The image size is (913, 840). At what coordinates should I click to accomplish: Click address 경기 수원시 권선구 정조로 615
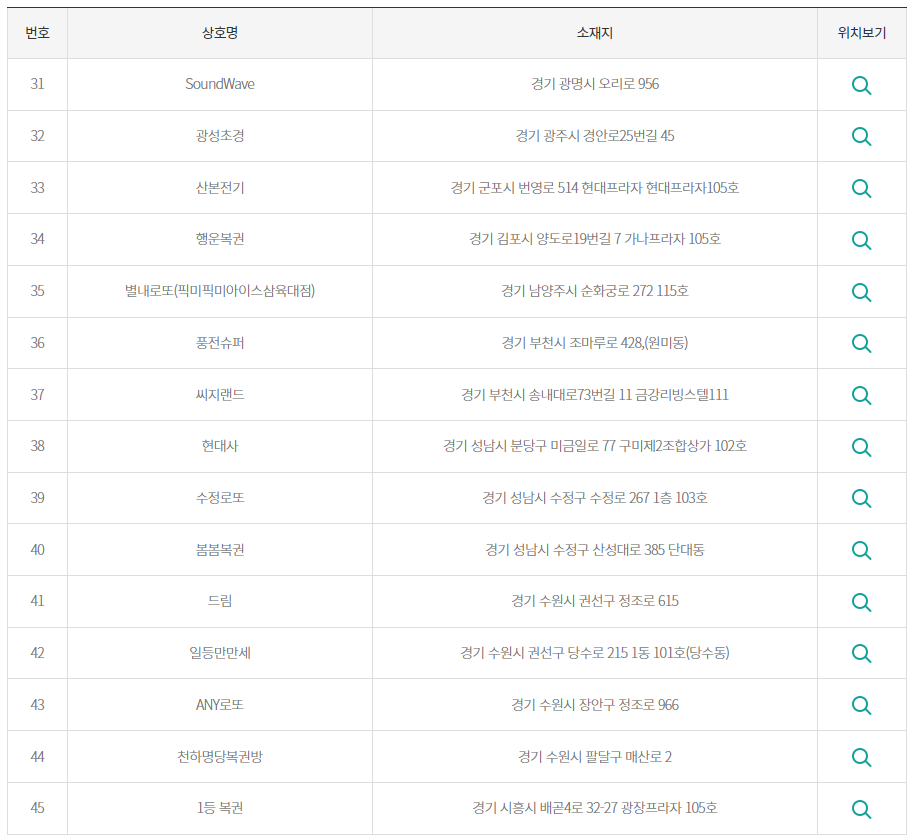pos(594,600)
